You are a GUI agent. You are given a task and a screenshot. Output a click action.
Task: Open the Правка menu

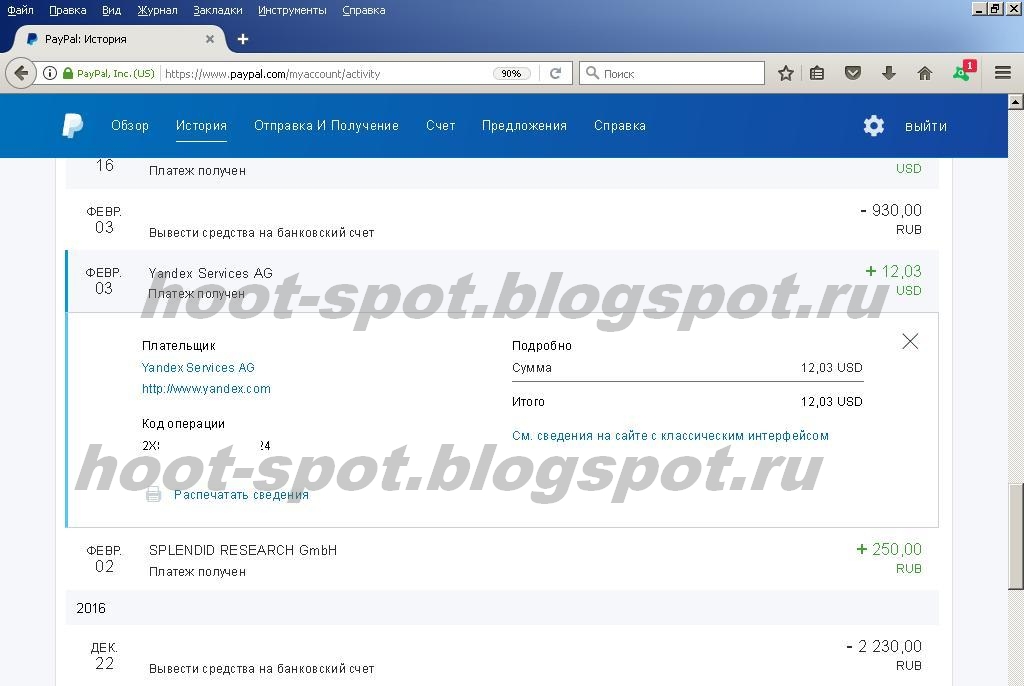click(x=68, y=10)
